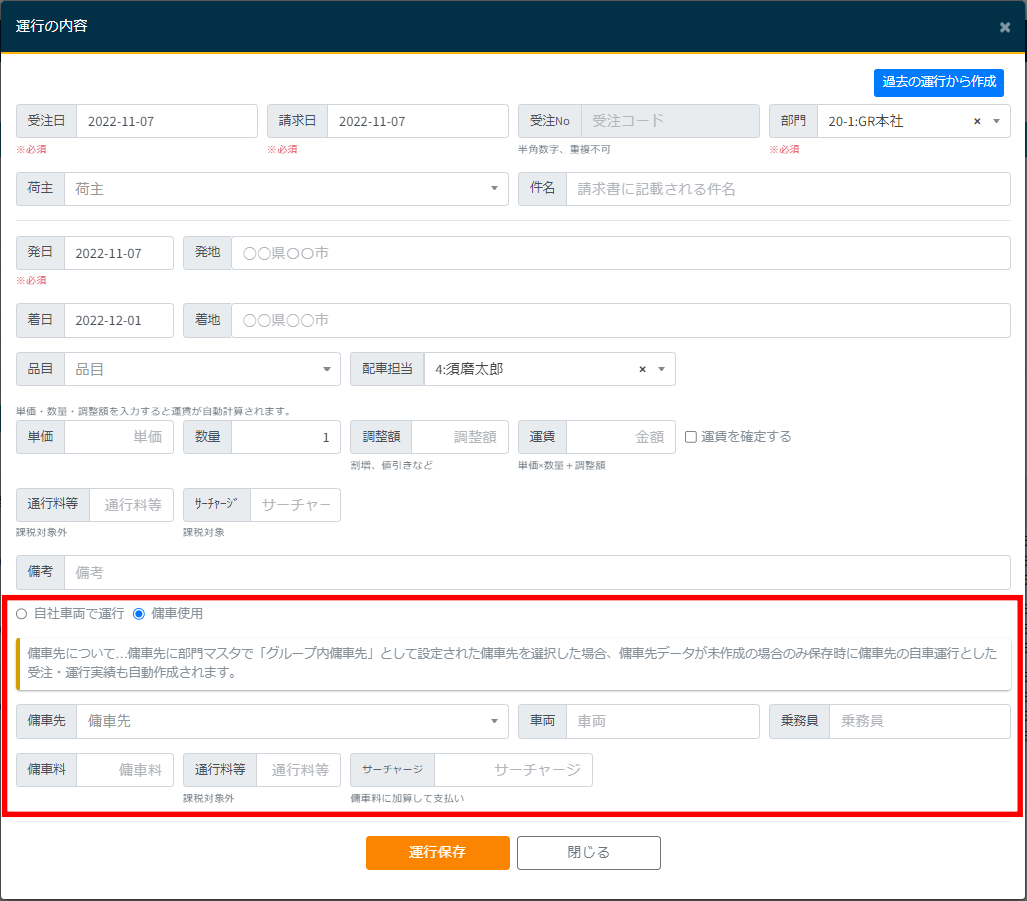Clear the 配車担当 selection with x icon
This screenshot has height=901, width=1027.
(x=642, y=369)
